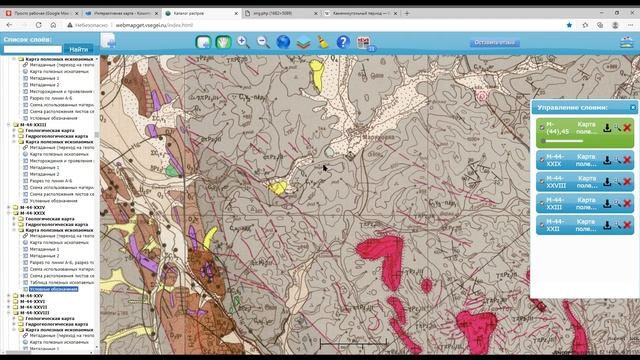This screenshot has width=640, height=360.
Task: Switch to the Каталог растров browser tab
Action: pyautogui.click(x=202, y=13)
